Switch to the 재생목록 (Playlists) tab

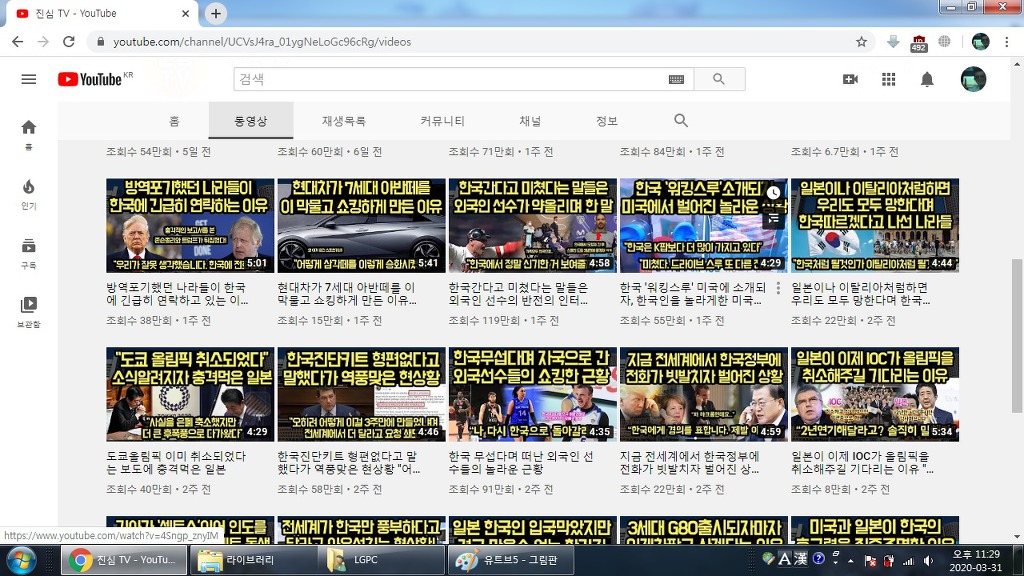[x=343, y=121]
